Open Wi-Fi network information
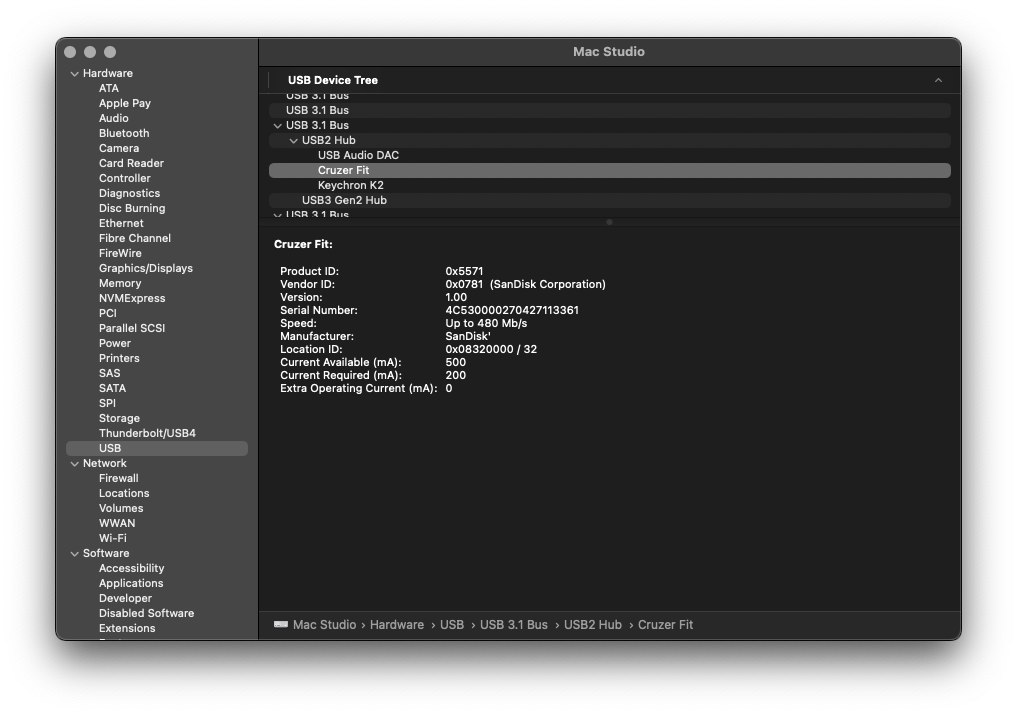The width and height of the screenshot is (1017, 714). tap(113, 538)
